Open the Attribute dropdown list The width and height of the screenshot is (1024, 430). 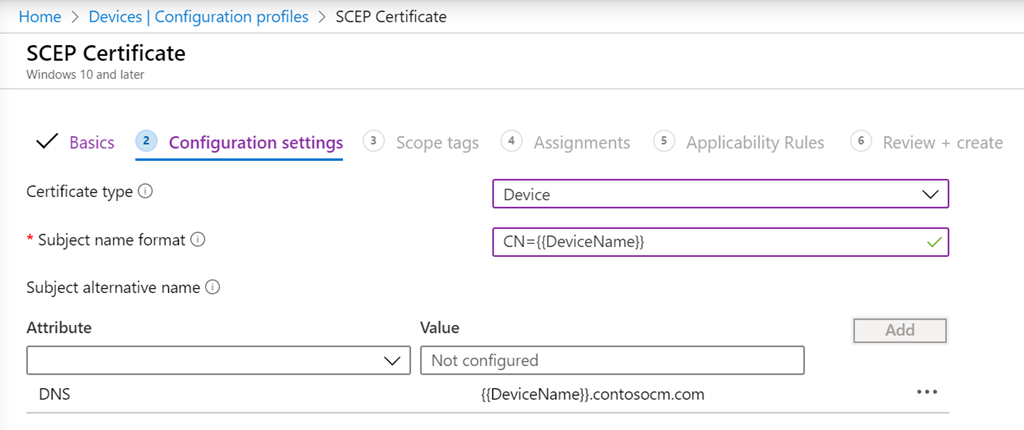(218, 360)
